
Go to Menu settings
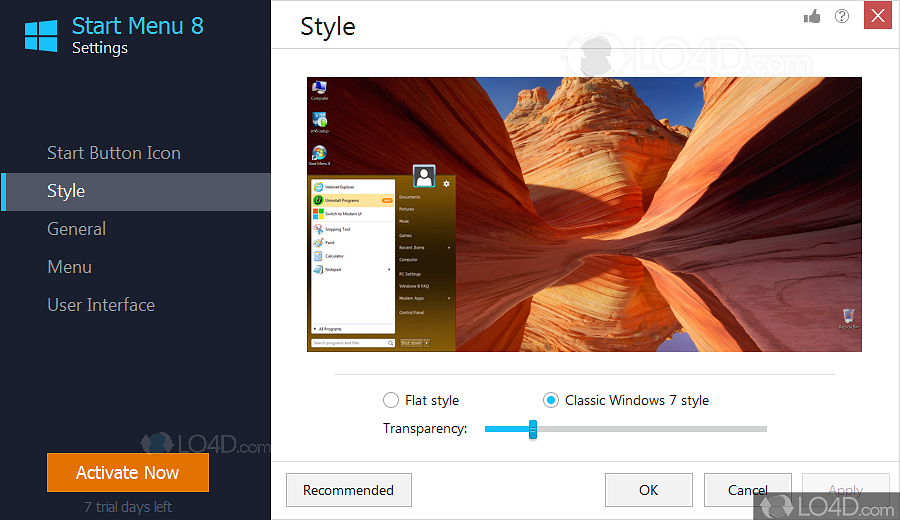click(69, 267)
